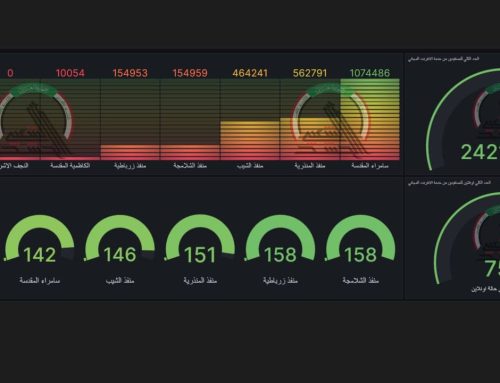
Task: Click bar label منفذ الشلامجة under the bar chart
Action: (190, 166)
